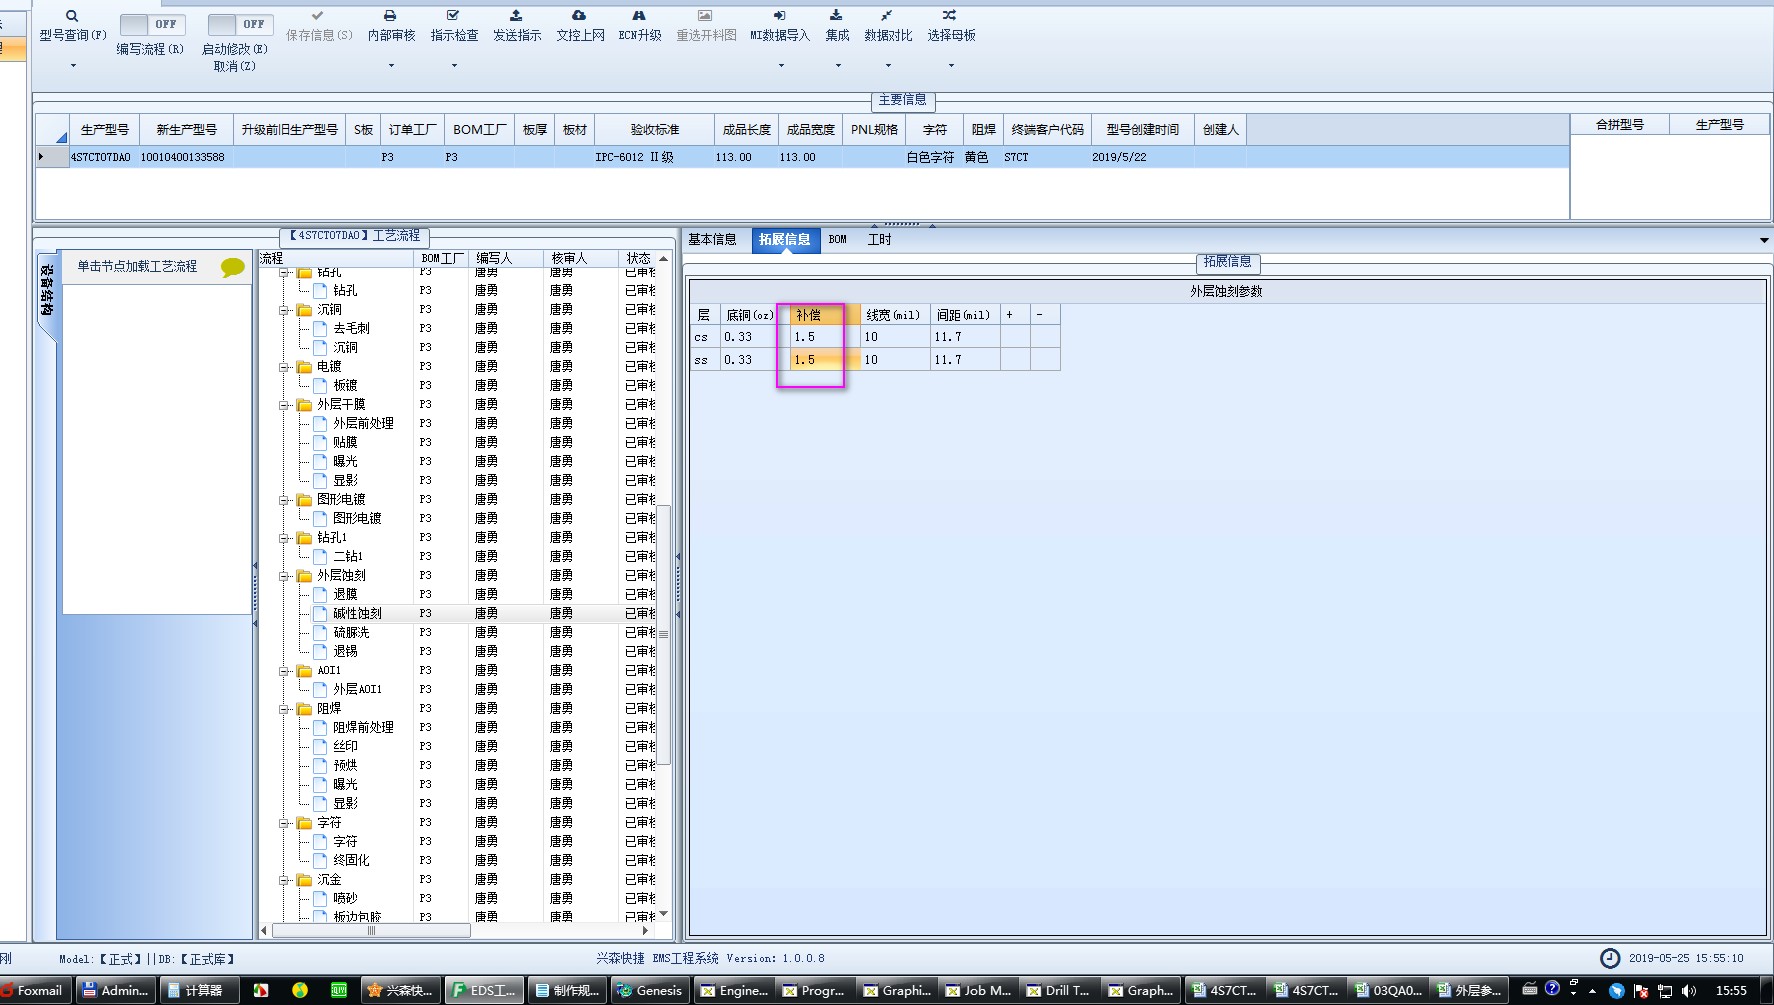The width and height of the screenshot is (1774, 1005).
Task: Click the 外层蚀刻 folder icon
Action: click(x=305, y=575)
